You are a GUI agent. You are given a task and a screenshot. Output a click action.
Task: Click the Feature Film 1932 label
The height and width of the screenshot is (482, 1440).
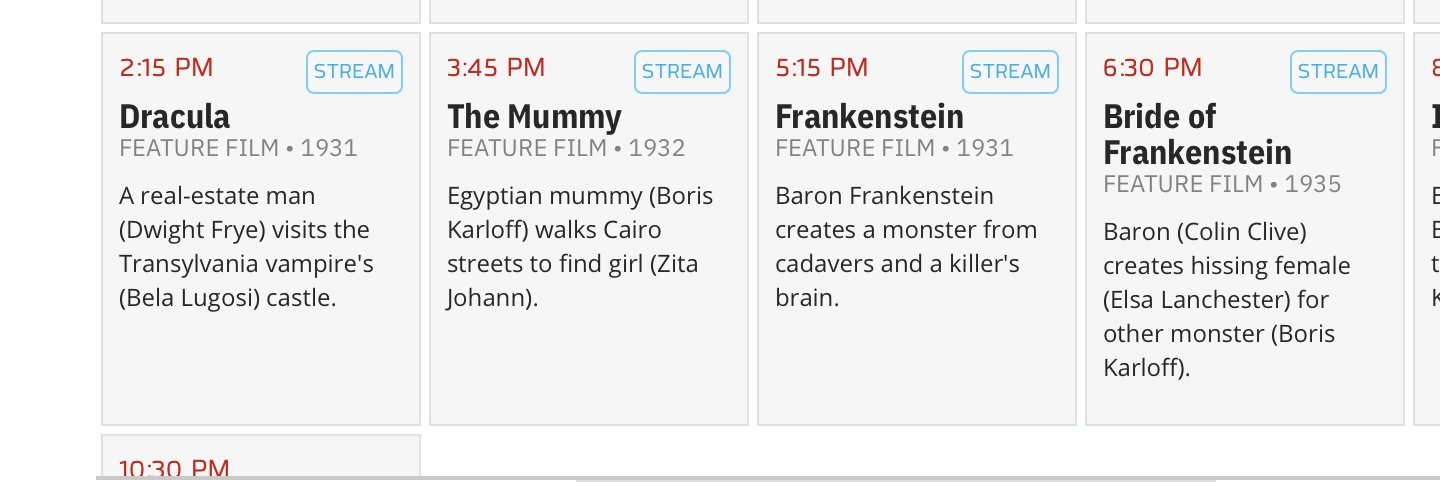[566, 149]
